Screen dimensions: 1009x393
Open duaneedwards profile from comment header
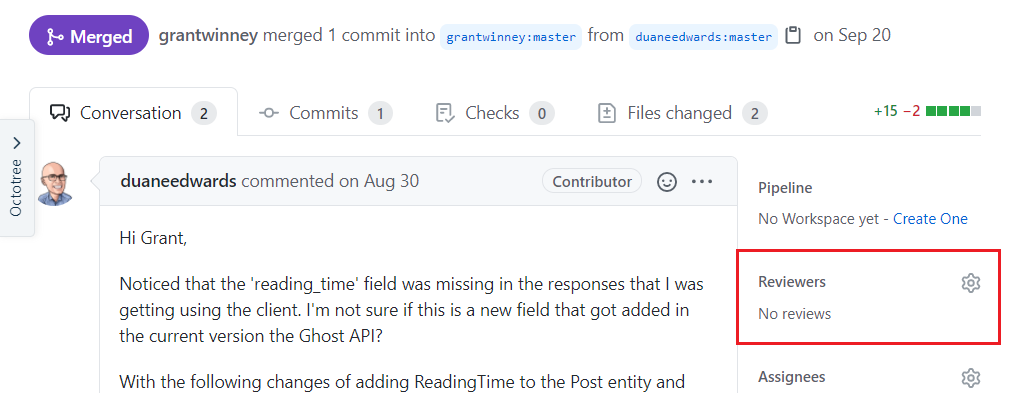pyautogui.click(x=178, y=181)
